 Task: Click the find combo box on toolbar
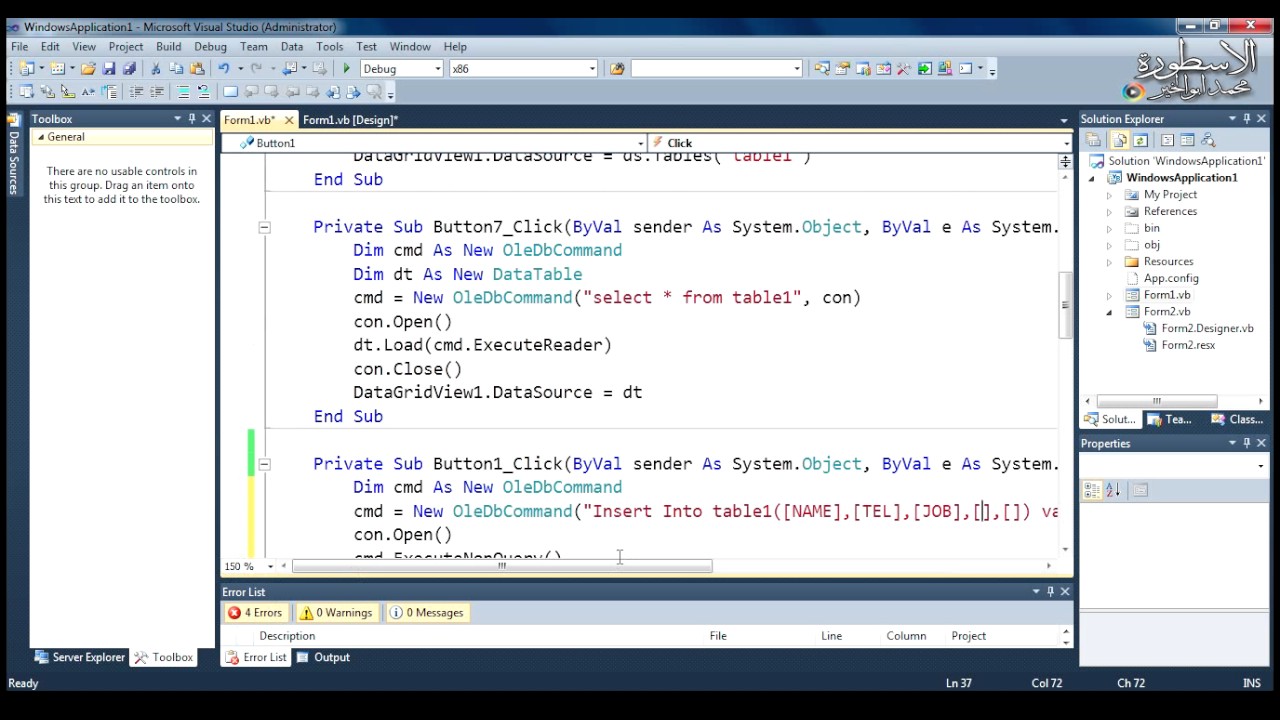click(716, 69)
